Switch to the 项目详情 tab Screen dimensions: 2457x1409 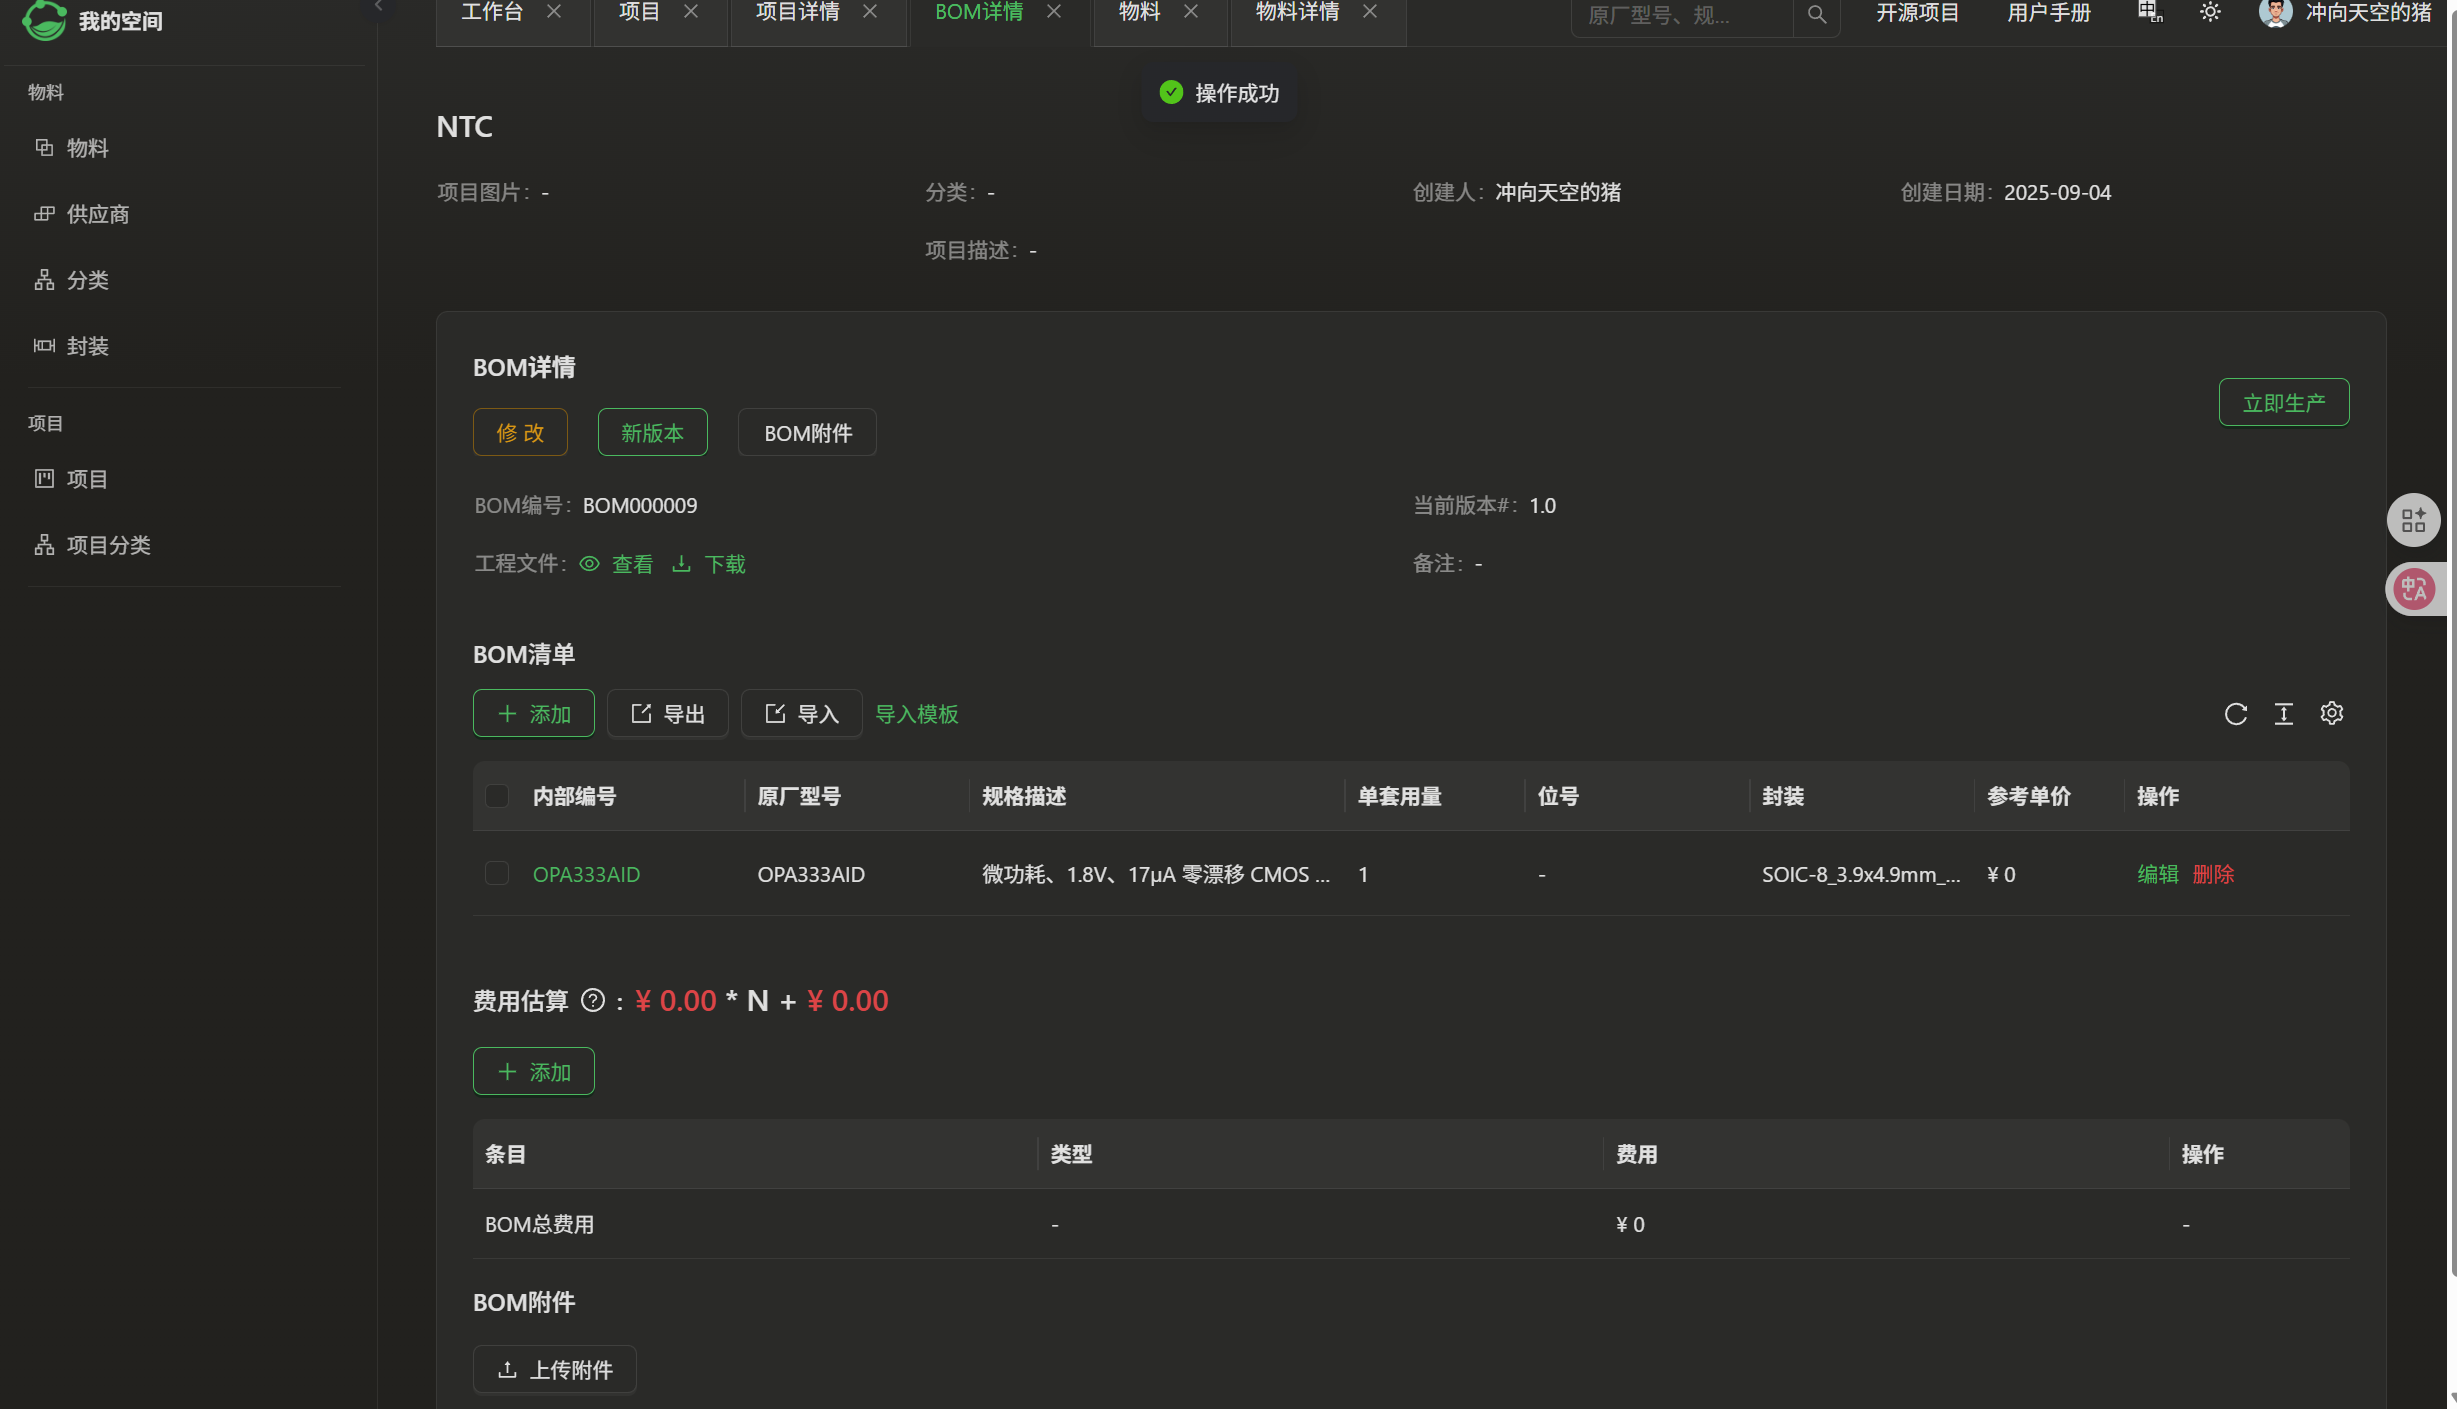[x=797, y=12]
